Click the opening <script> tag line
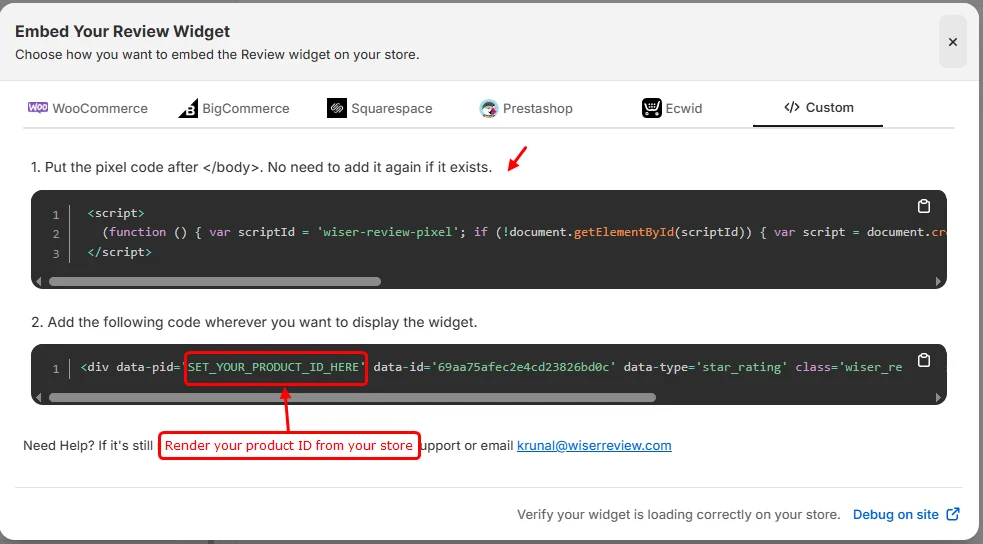The height and width of the screenshot is (544, 983). (x=116, y=213)
